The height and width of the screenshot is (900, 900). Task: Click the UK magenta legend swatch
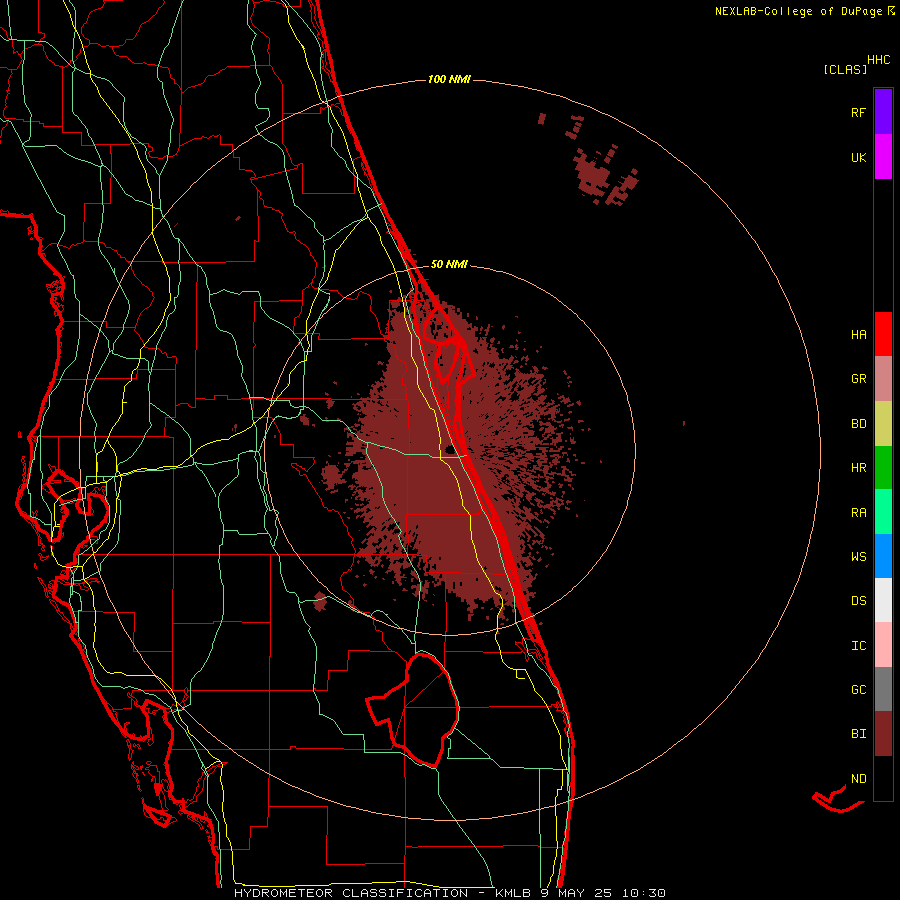click(x=883, y=157)
